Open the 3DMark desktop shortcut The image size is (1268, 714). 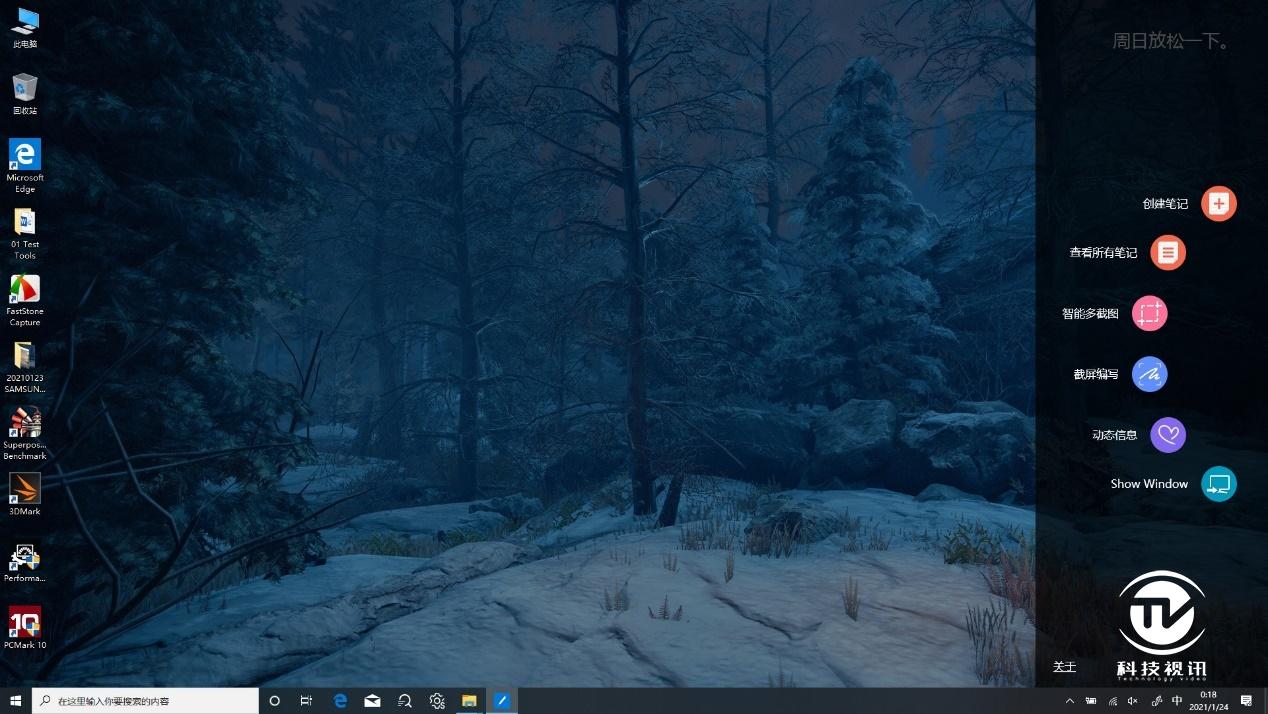point(25,493)
